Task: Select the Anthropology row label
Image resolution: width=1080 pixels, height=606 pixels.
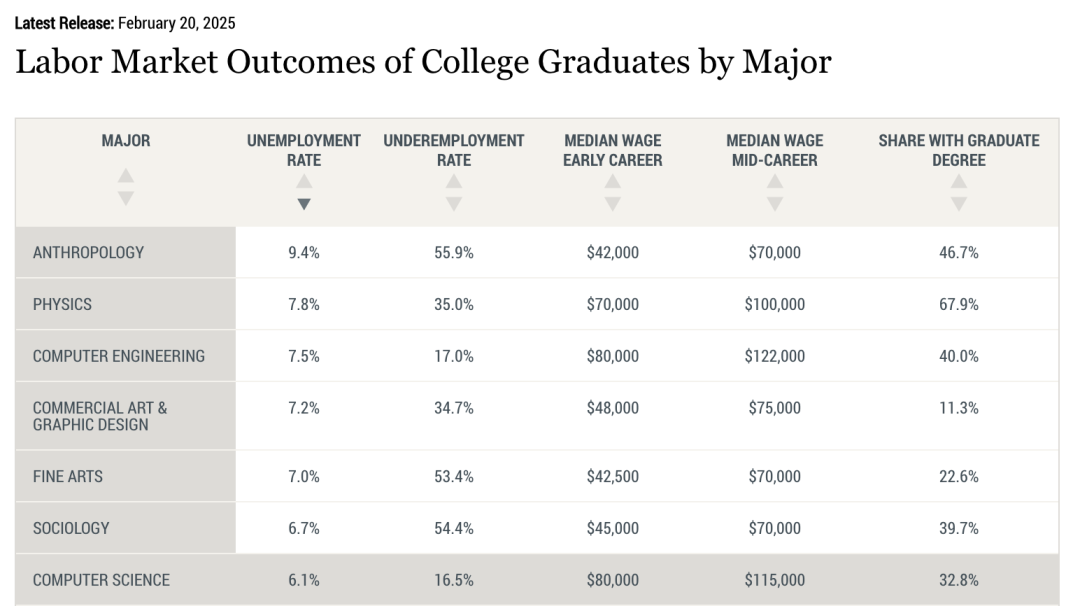Action: click(88, 253)
